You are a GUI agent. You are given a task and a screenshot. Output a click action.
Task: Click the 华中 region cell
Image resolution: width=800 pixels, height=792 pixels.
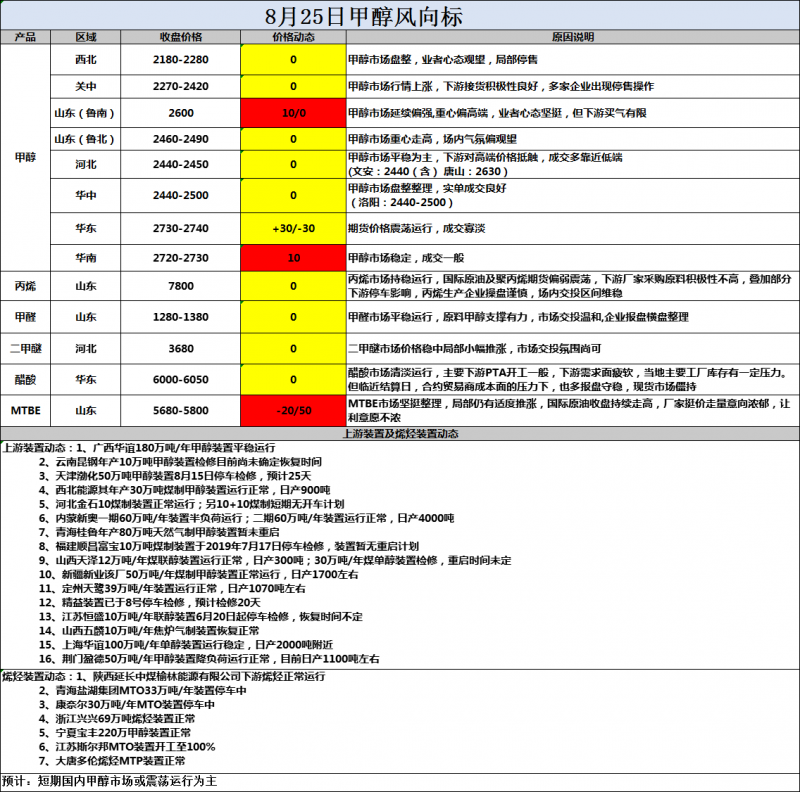[86, 195]
